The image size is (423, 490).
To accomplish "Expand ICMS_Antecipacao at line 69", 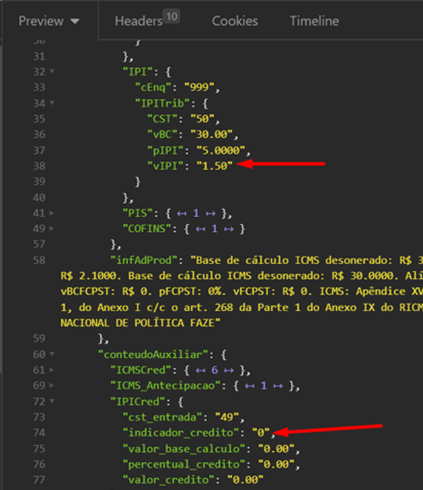I will pyautogui.click(x=52, y=385).
